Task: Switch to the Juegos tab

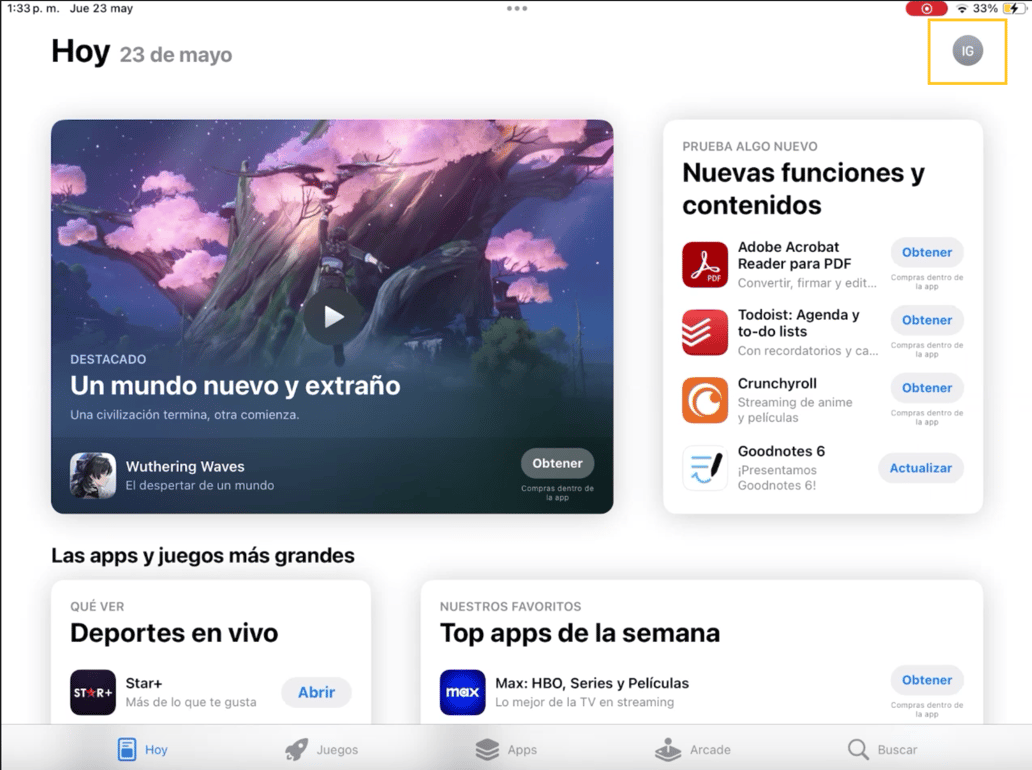Action: click(x=322, y=749)
